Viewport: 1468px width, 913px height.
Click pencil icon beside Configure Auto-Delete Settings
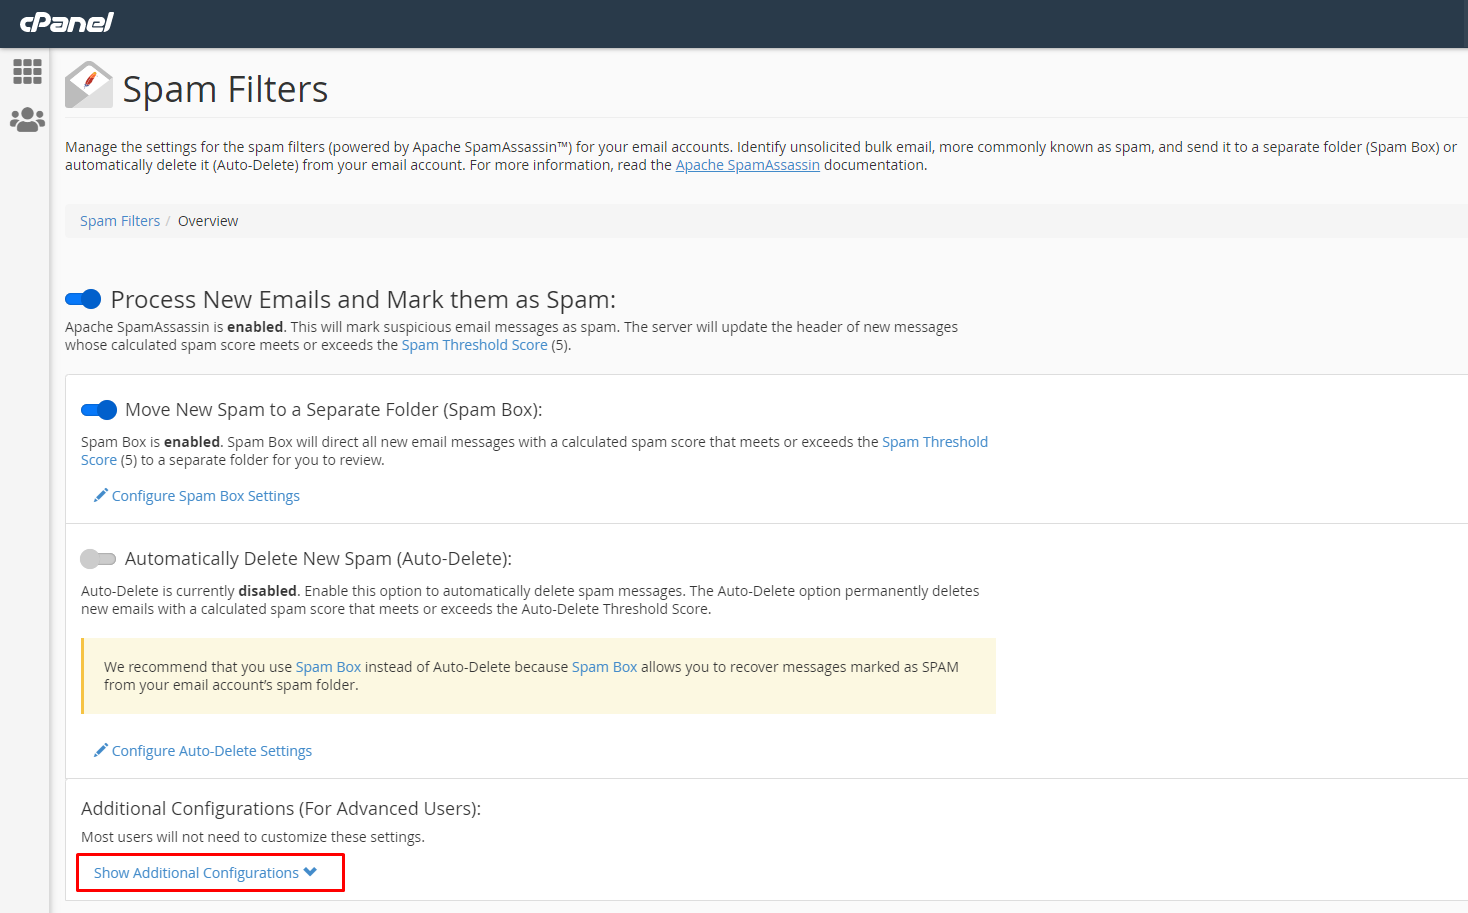(100, 750)
